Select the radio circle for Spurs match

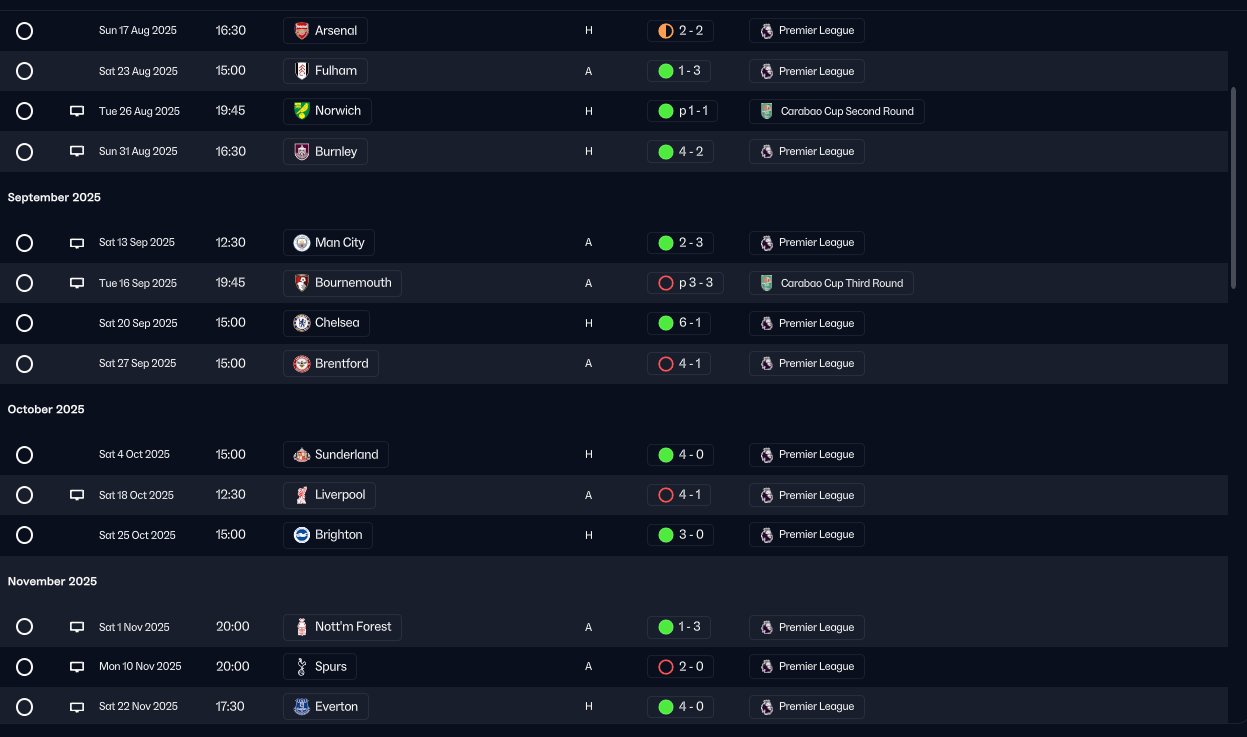[25, 667]
